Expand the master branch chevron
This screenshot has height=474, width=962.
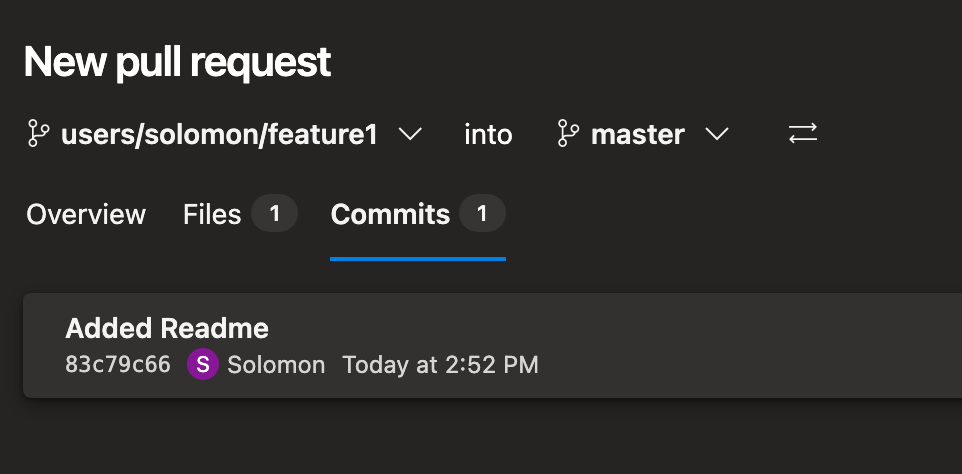point(717,134)
